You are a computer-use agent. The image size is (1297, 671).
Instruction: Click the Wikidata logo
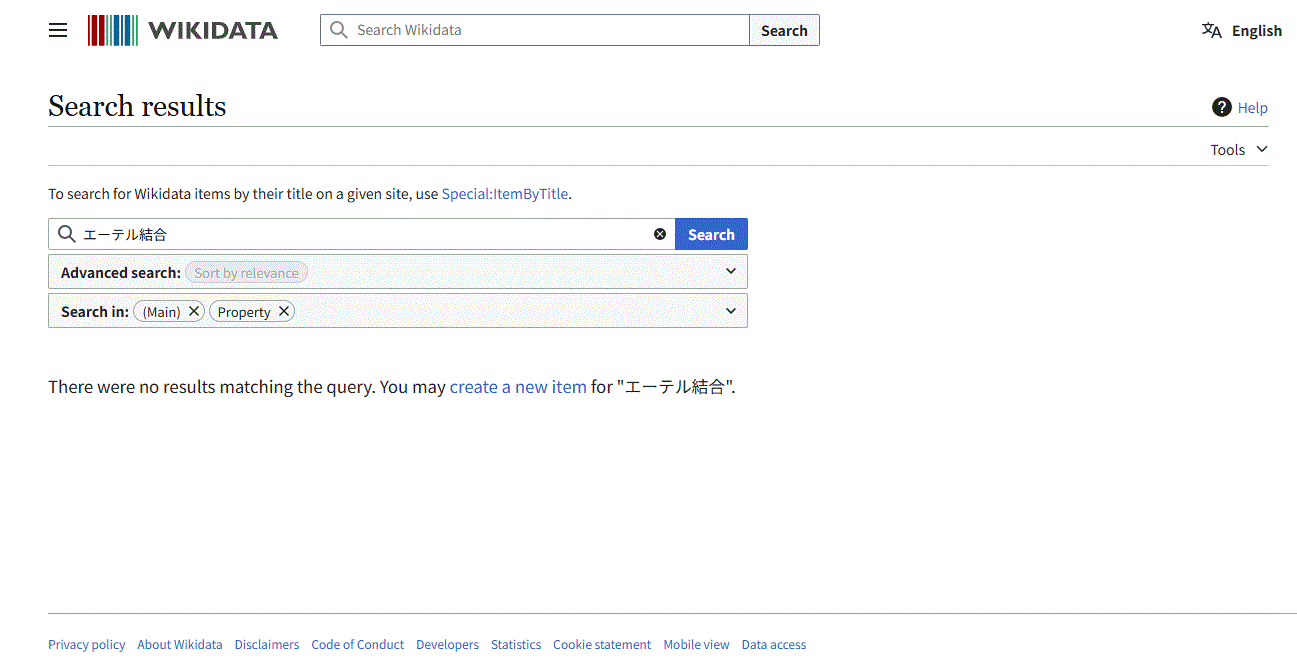pyautogui.click(x=182, y=30)
